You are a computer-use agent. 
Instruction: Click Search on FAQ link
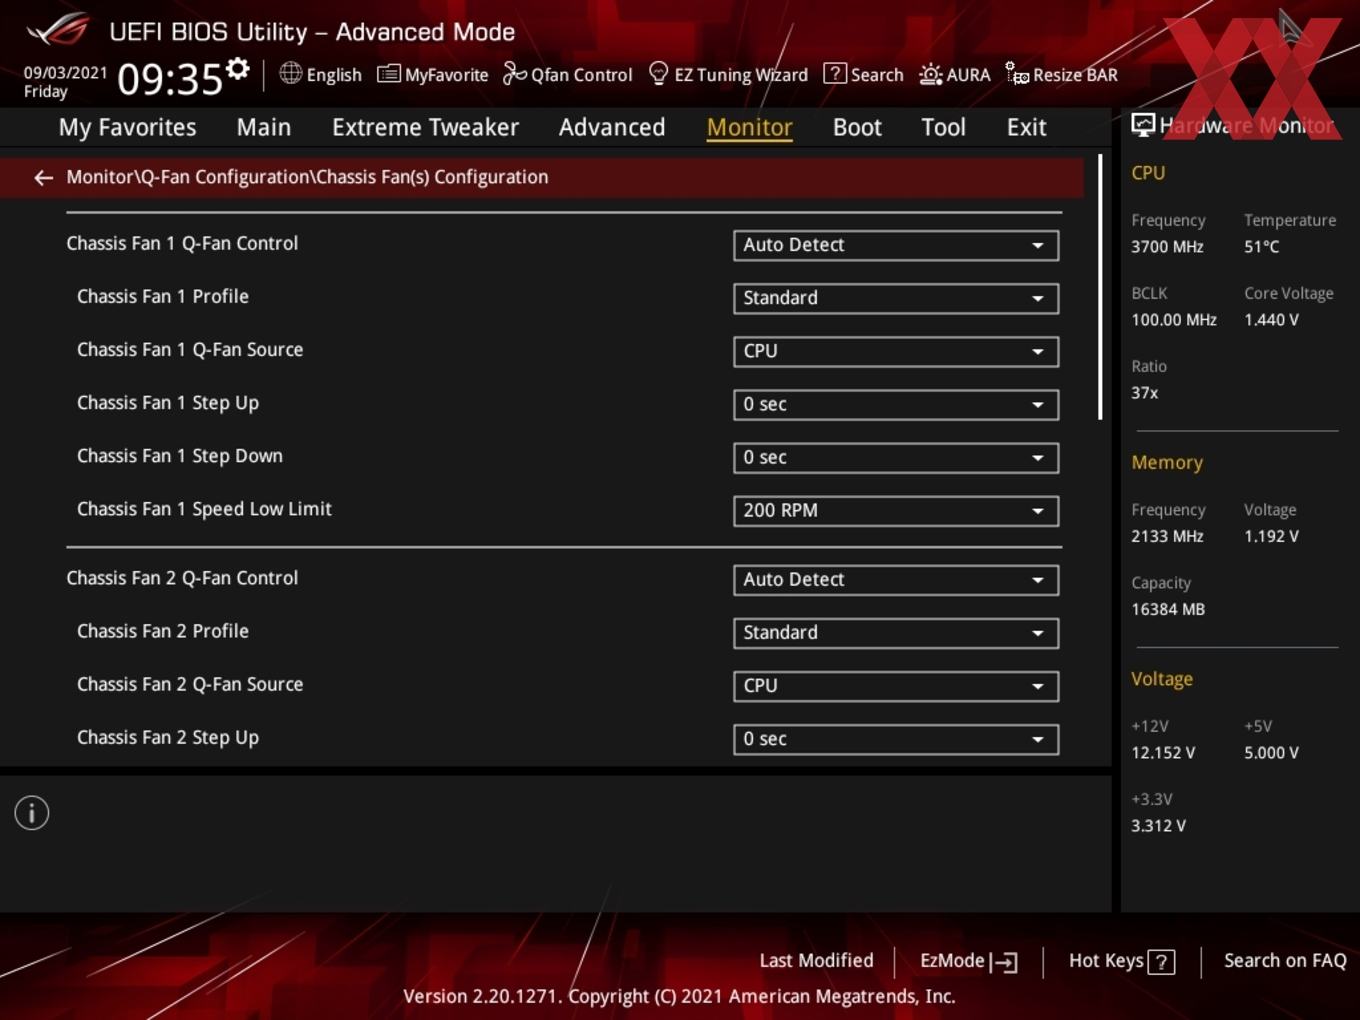(1285, 960)
